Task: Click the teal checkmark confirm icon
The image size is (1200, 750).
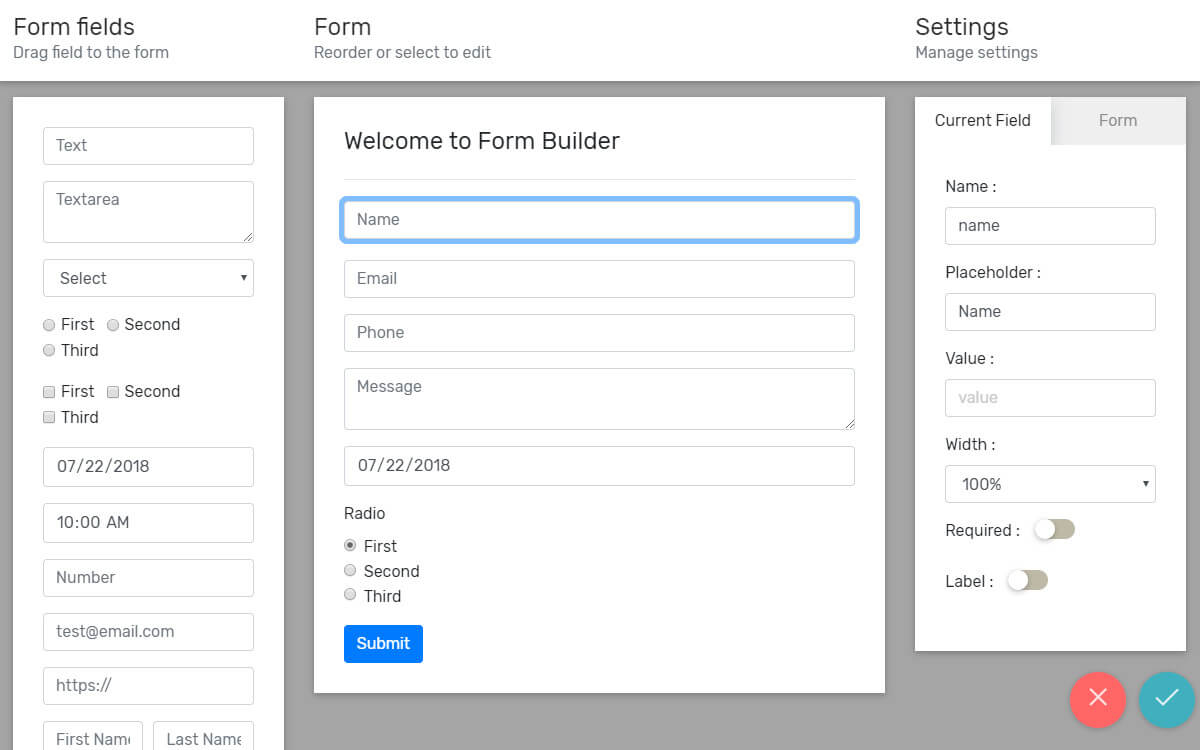Action: [x=1166, y=700]
